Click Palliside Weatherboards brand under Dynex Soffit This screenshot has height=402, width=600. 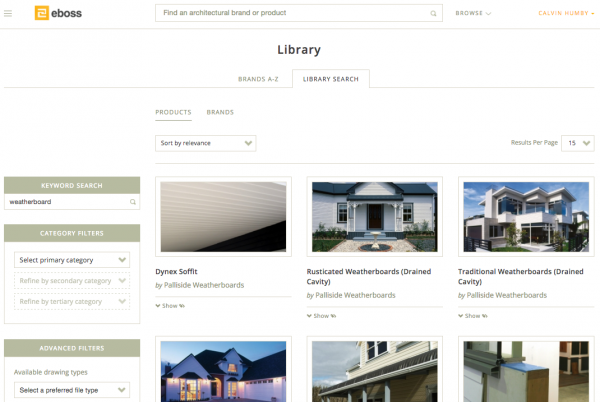click(204, 285)
